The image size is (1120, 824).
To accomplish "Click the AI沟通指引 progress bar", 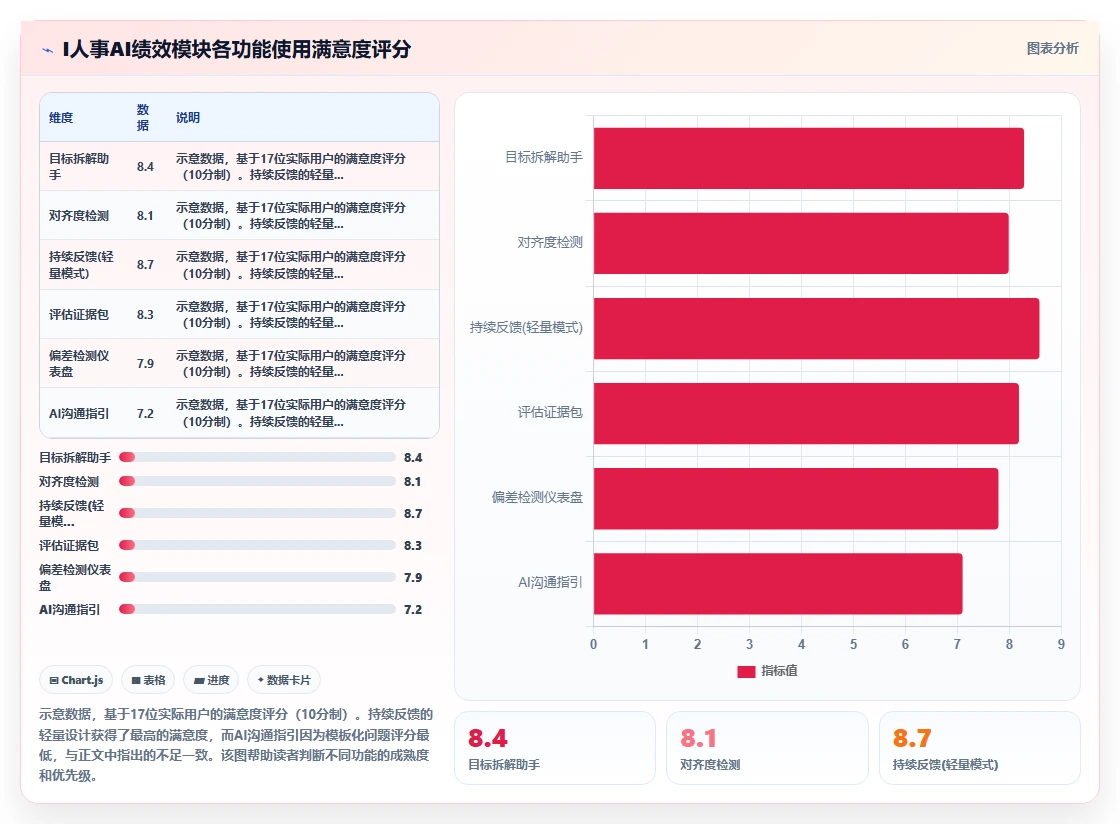I will pyautogui.click(x=257, y=609).
